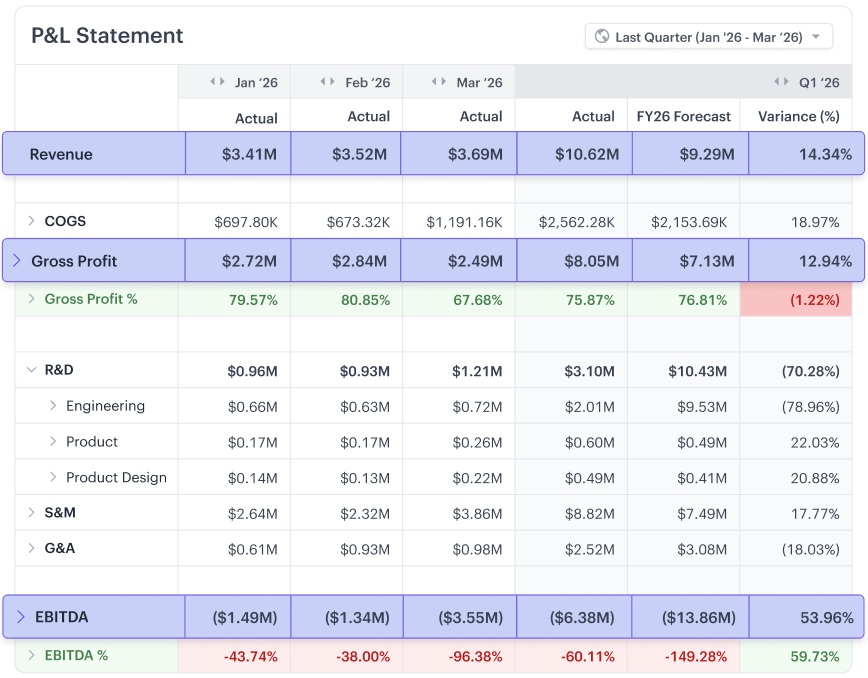Click the arrow icons beside the Mar '26 header
868x678 pixels.
coord(437,81)
